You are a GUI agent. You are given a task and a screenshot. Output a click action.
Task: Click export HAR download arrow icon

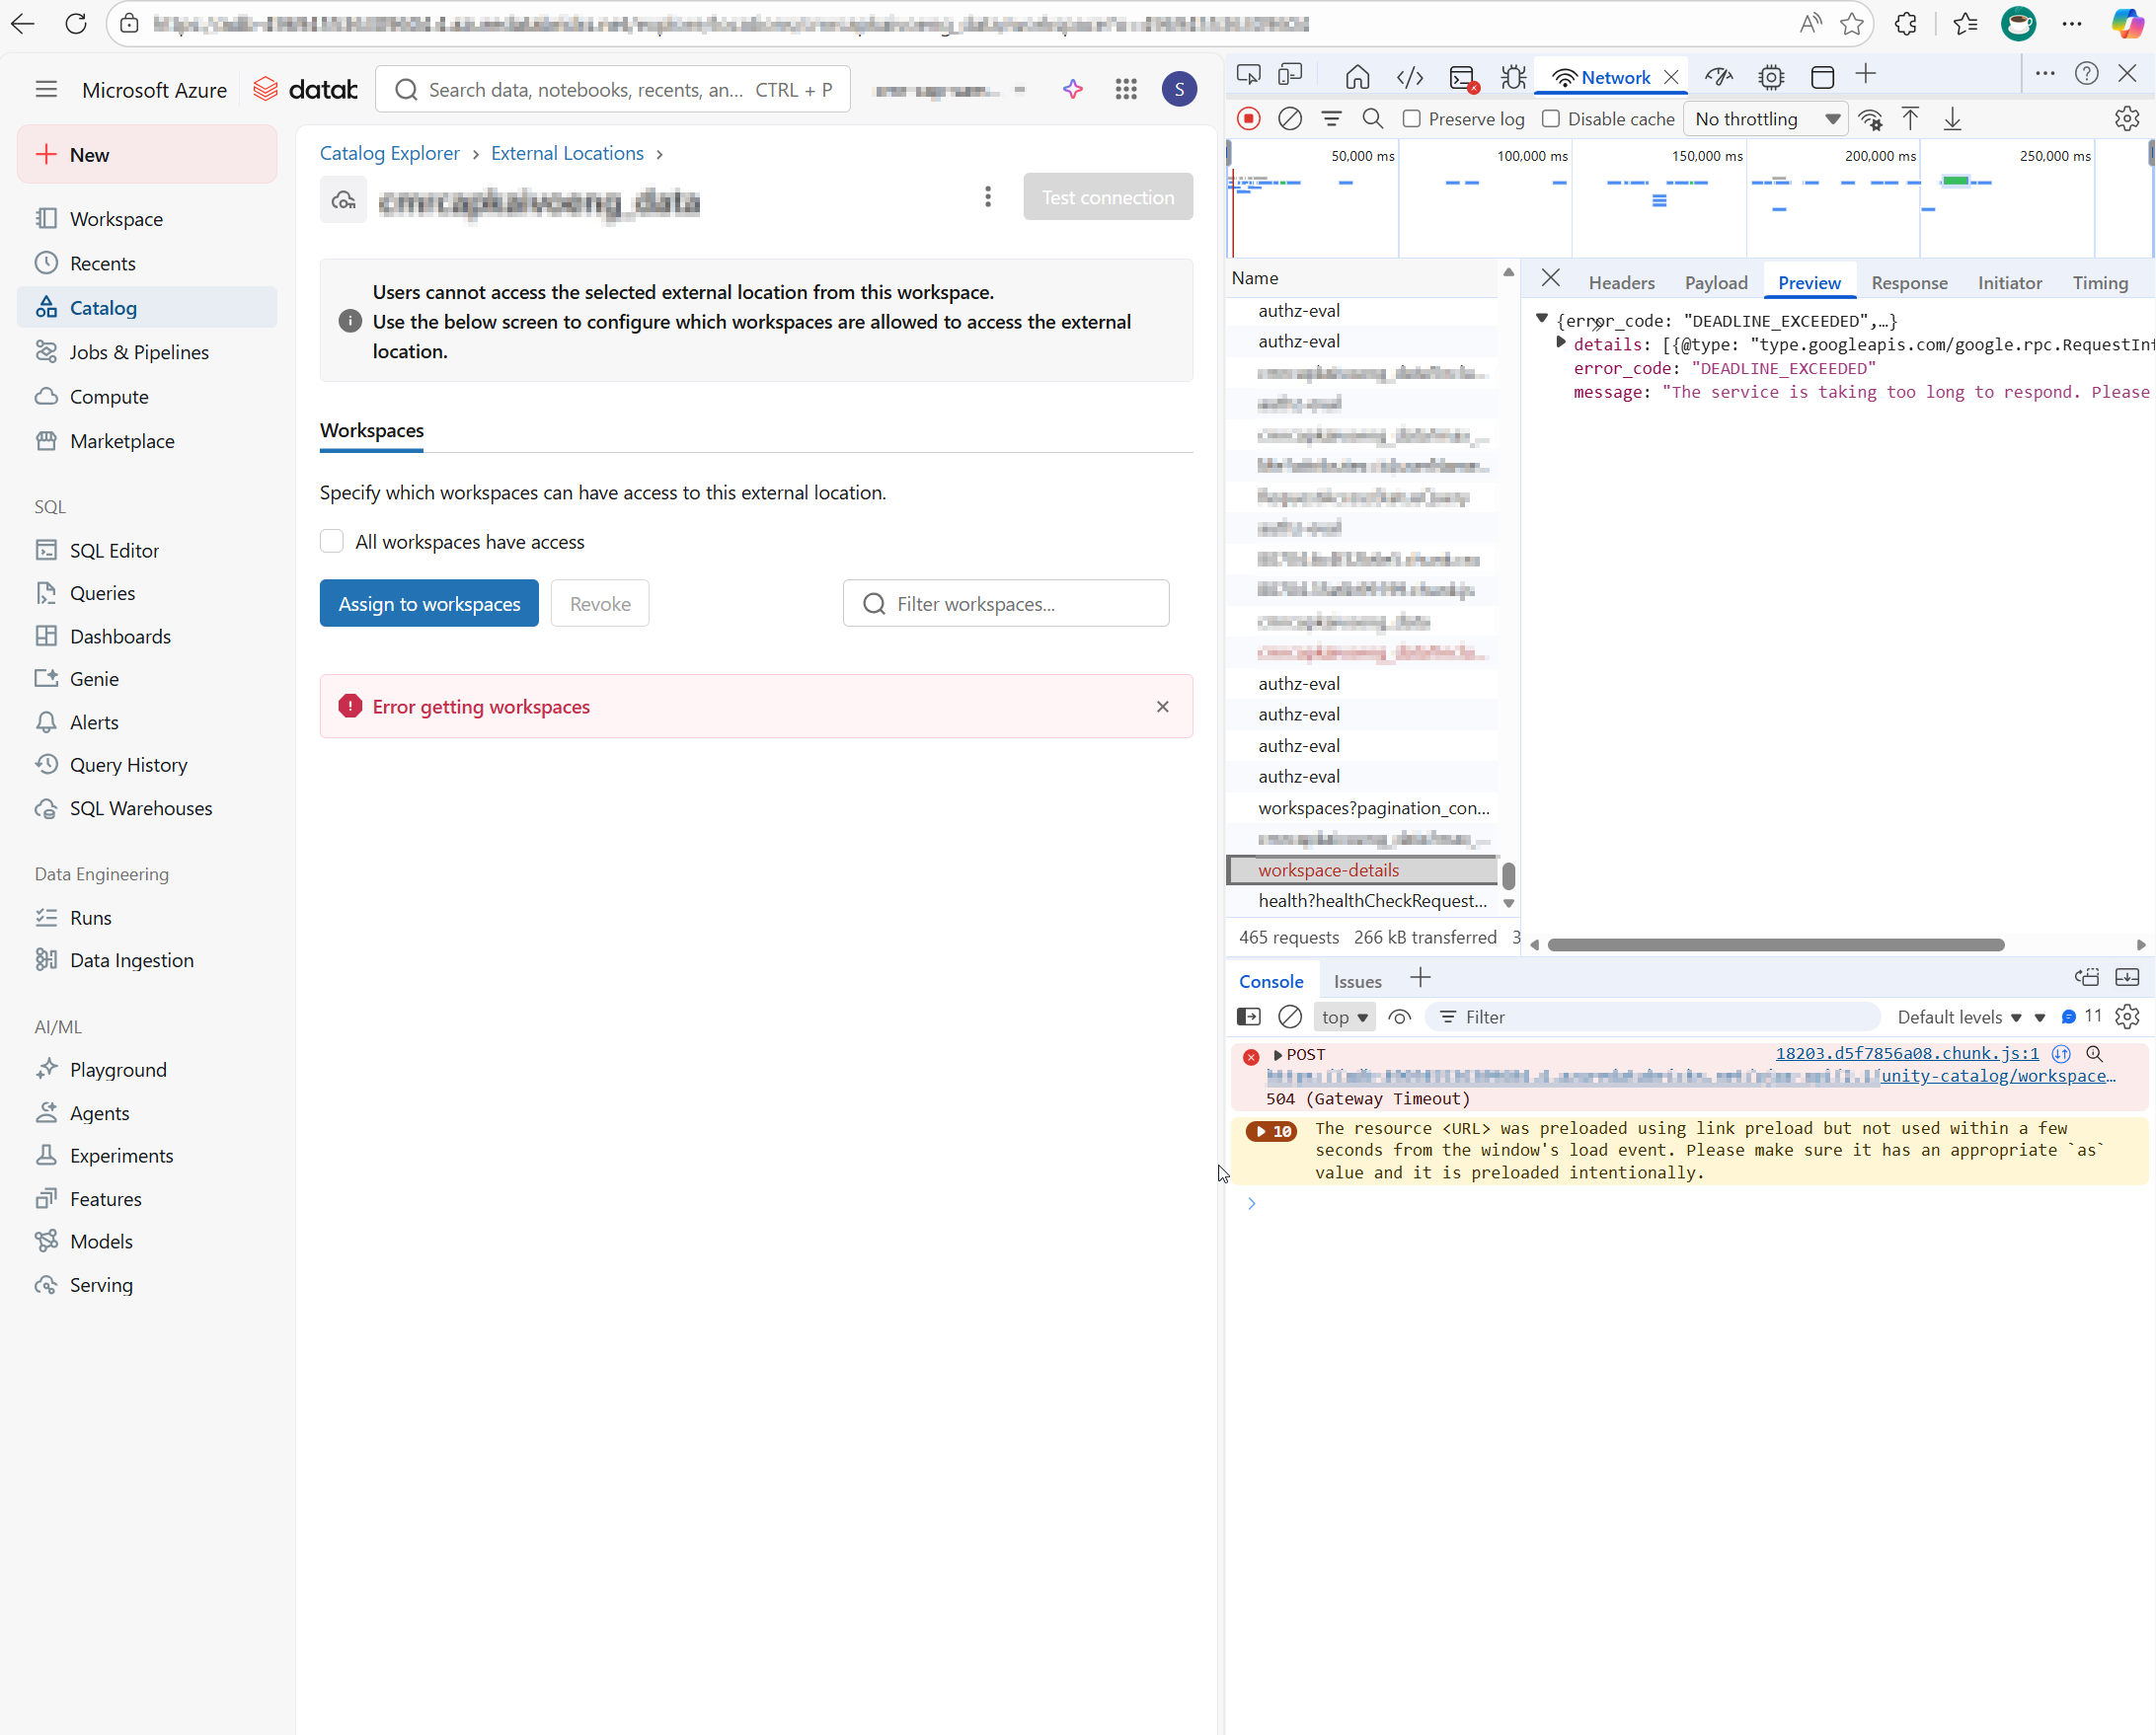[1952, 119]
